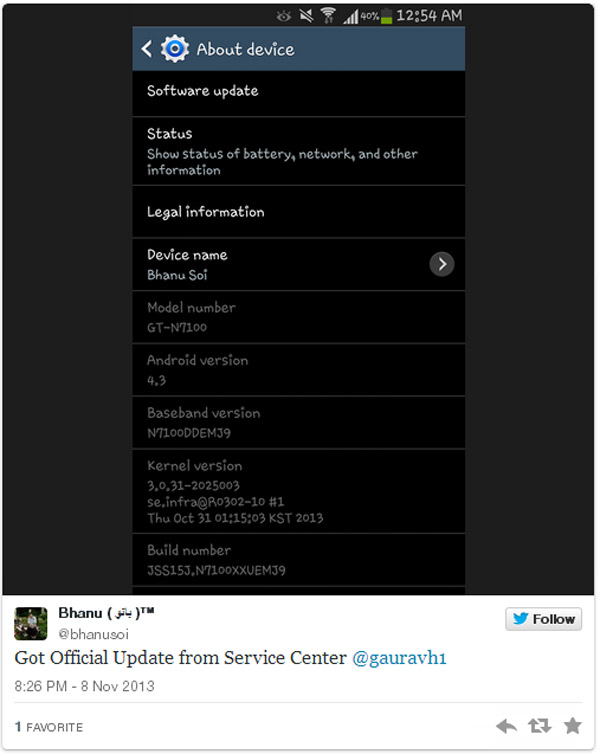Click the reply arrow icon on tweet

[507, 726]
